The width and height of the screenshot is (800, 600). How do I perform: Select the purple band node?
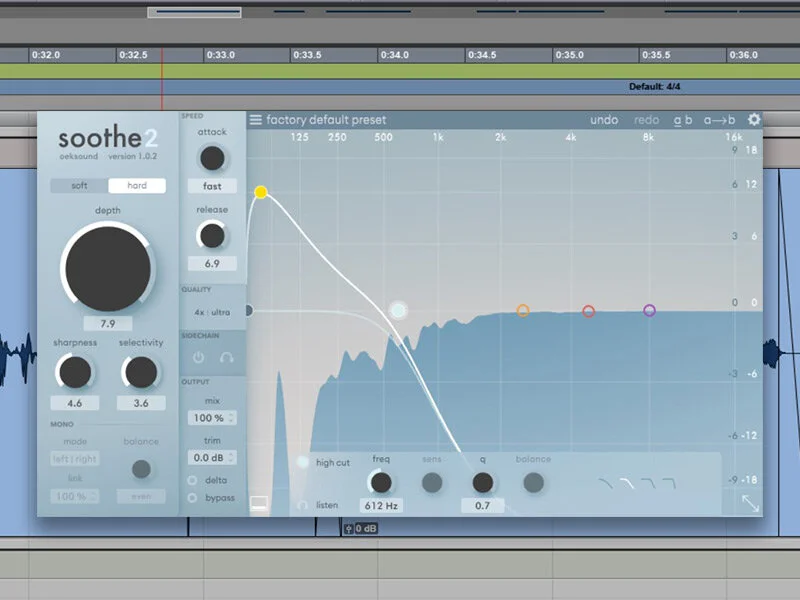click(x=649, y=310)
